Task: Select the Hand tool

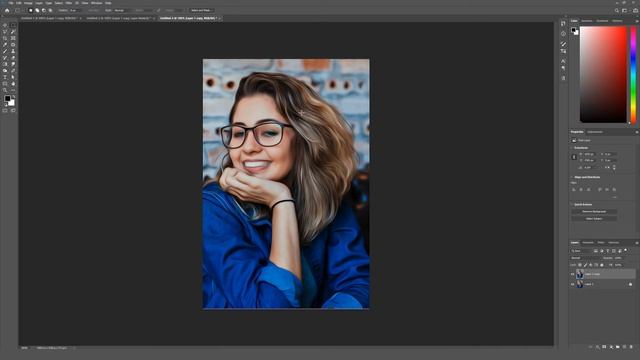Action: (x=13, y=84)
